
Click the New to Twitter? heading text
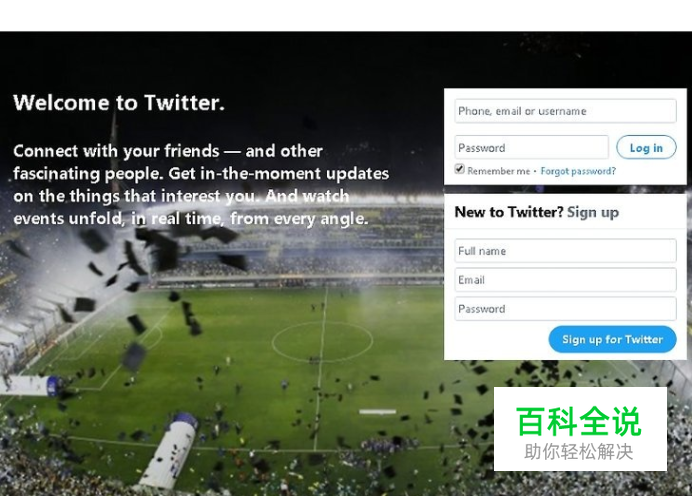click(509, 212)
